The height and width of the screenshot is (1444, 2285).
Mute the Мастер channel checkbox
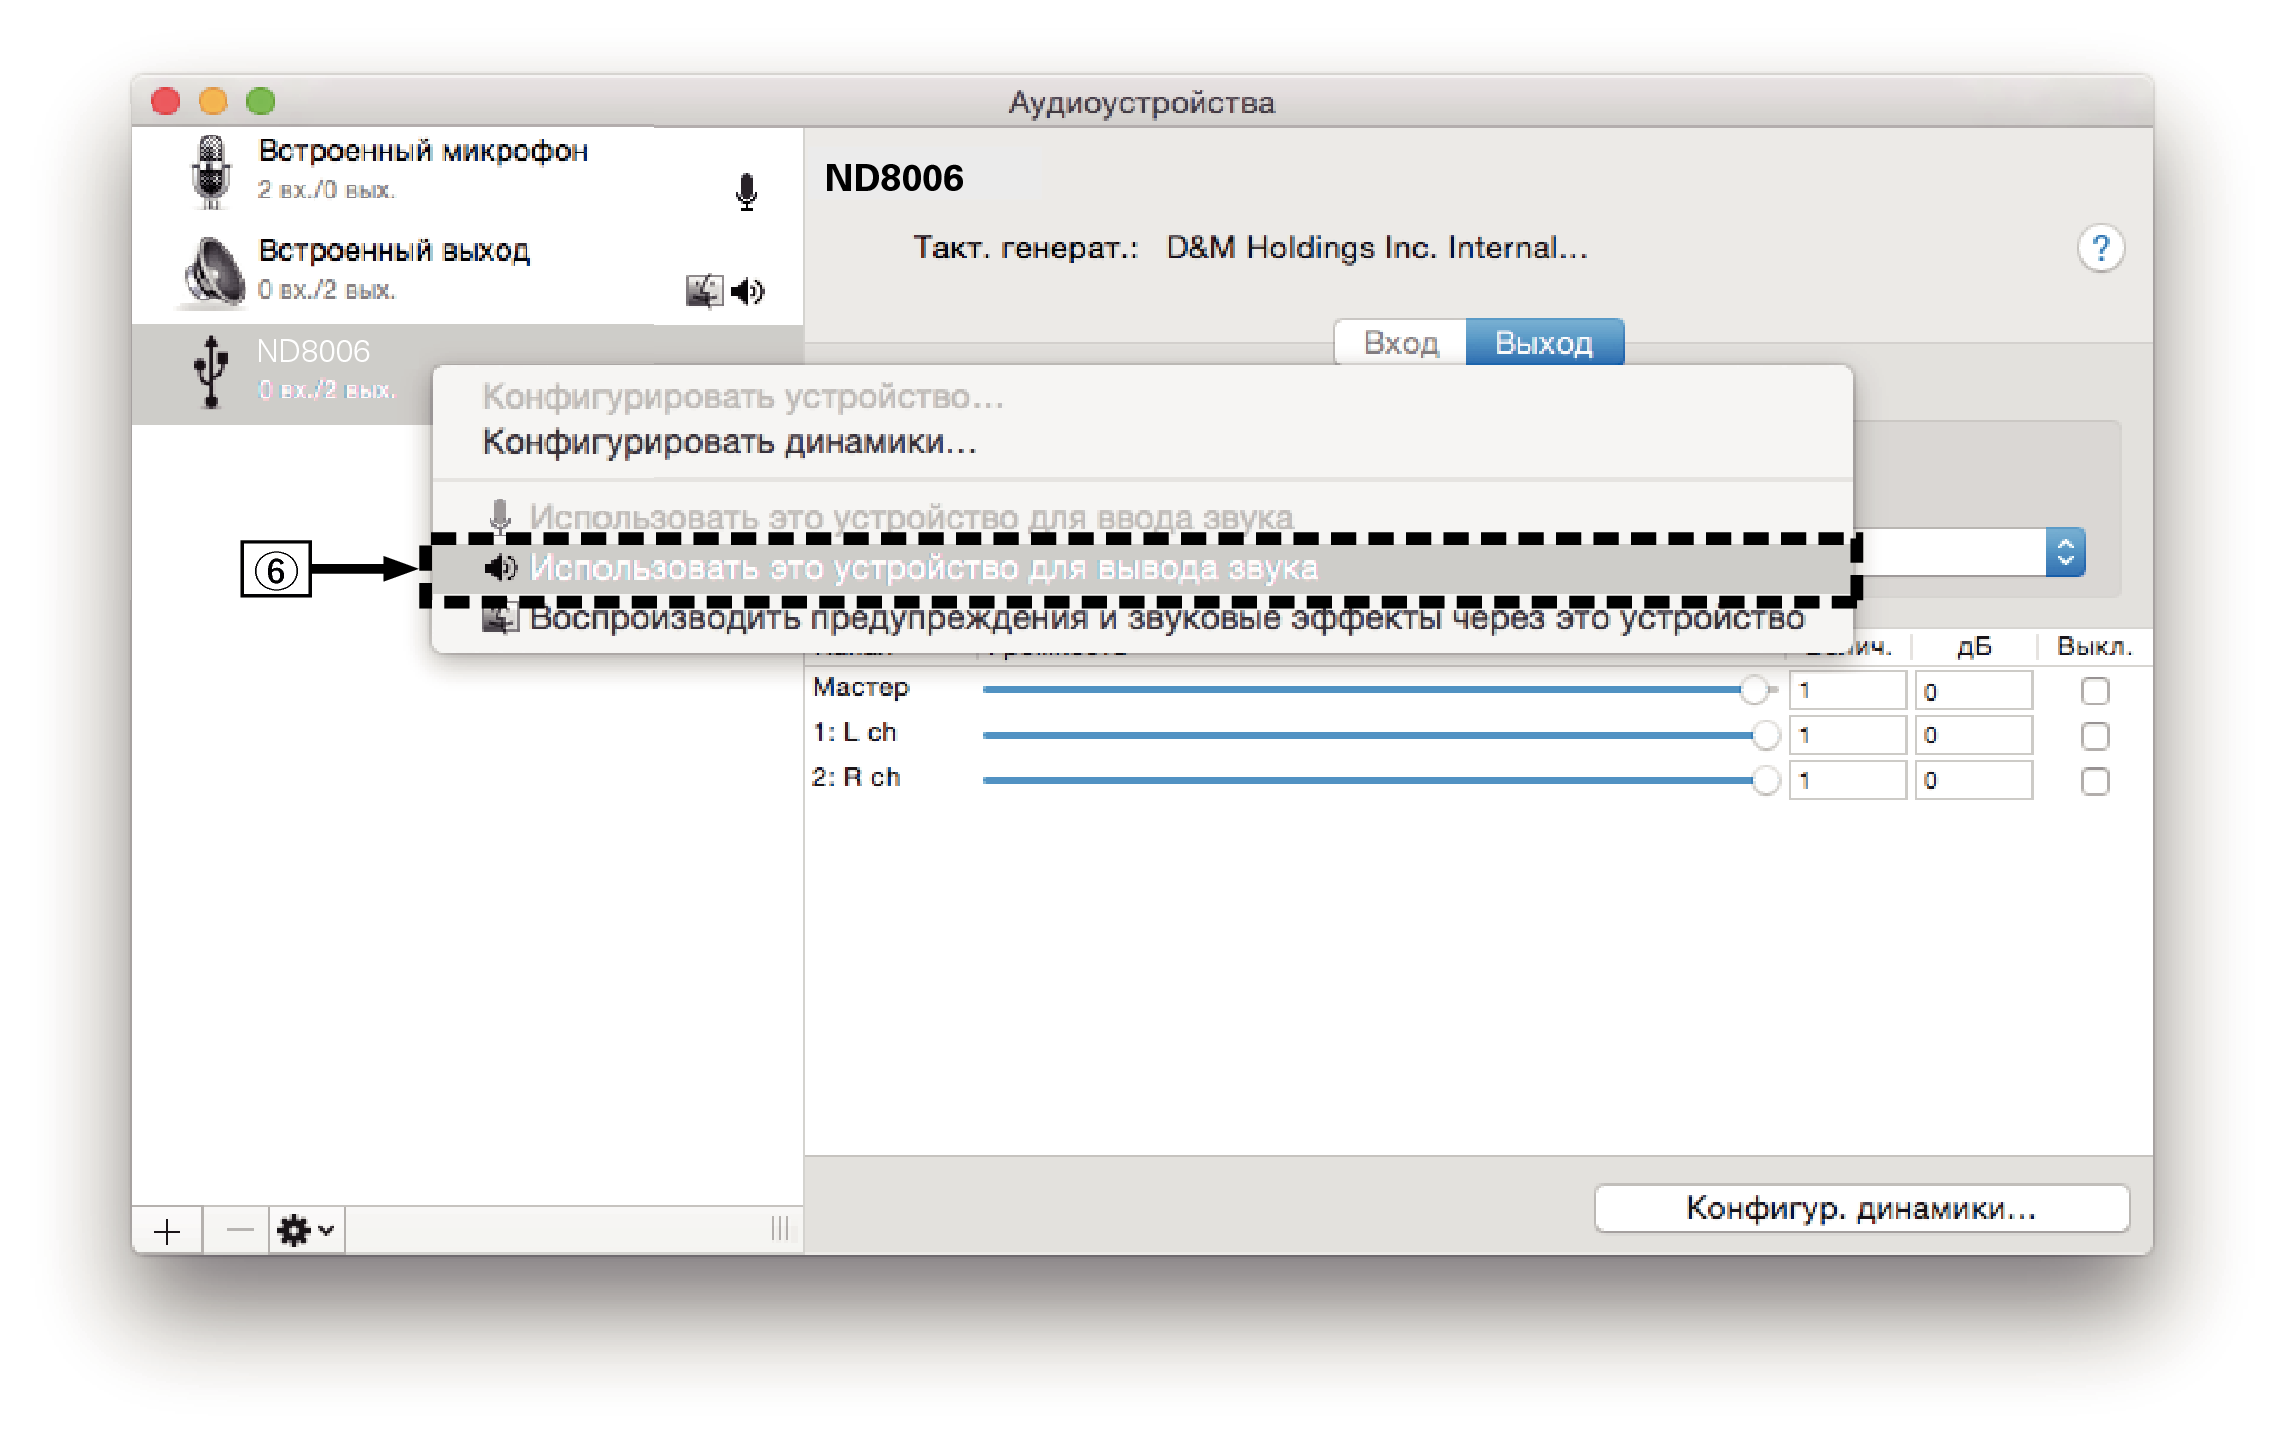(x=2095, y=691)
